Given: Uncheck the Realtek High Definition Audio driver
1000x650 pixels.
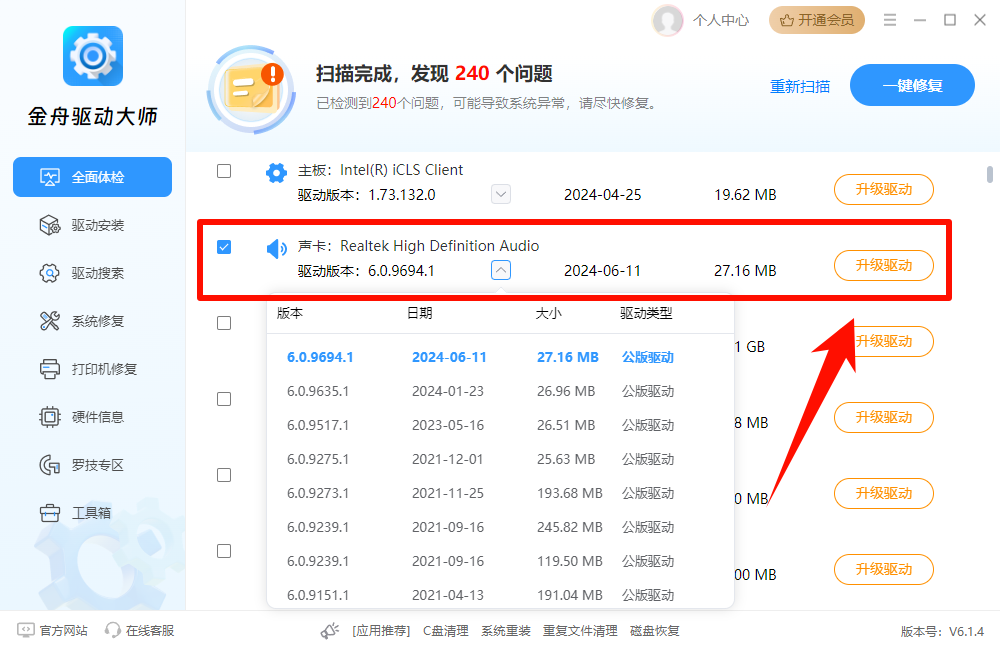Looking at the screenshot, I should point(224,246).
